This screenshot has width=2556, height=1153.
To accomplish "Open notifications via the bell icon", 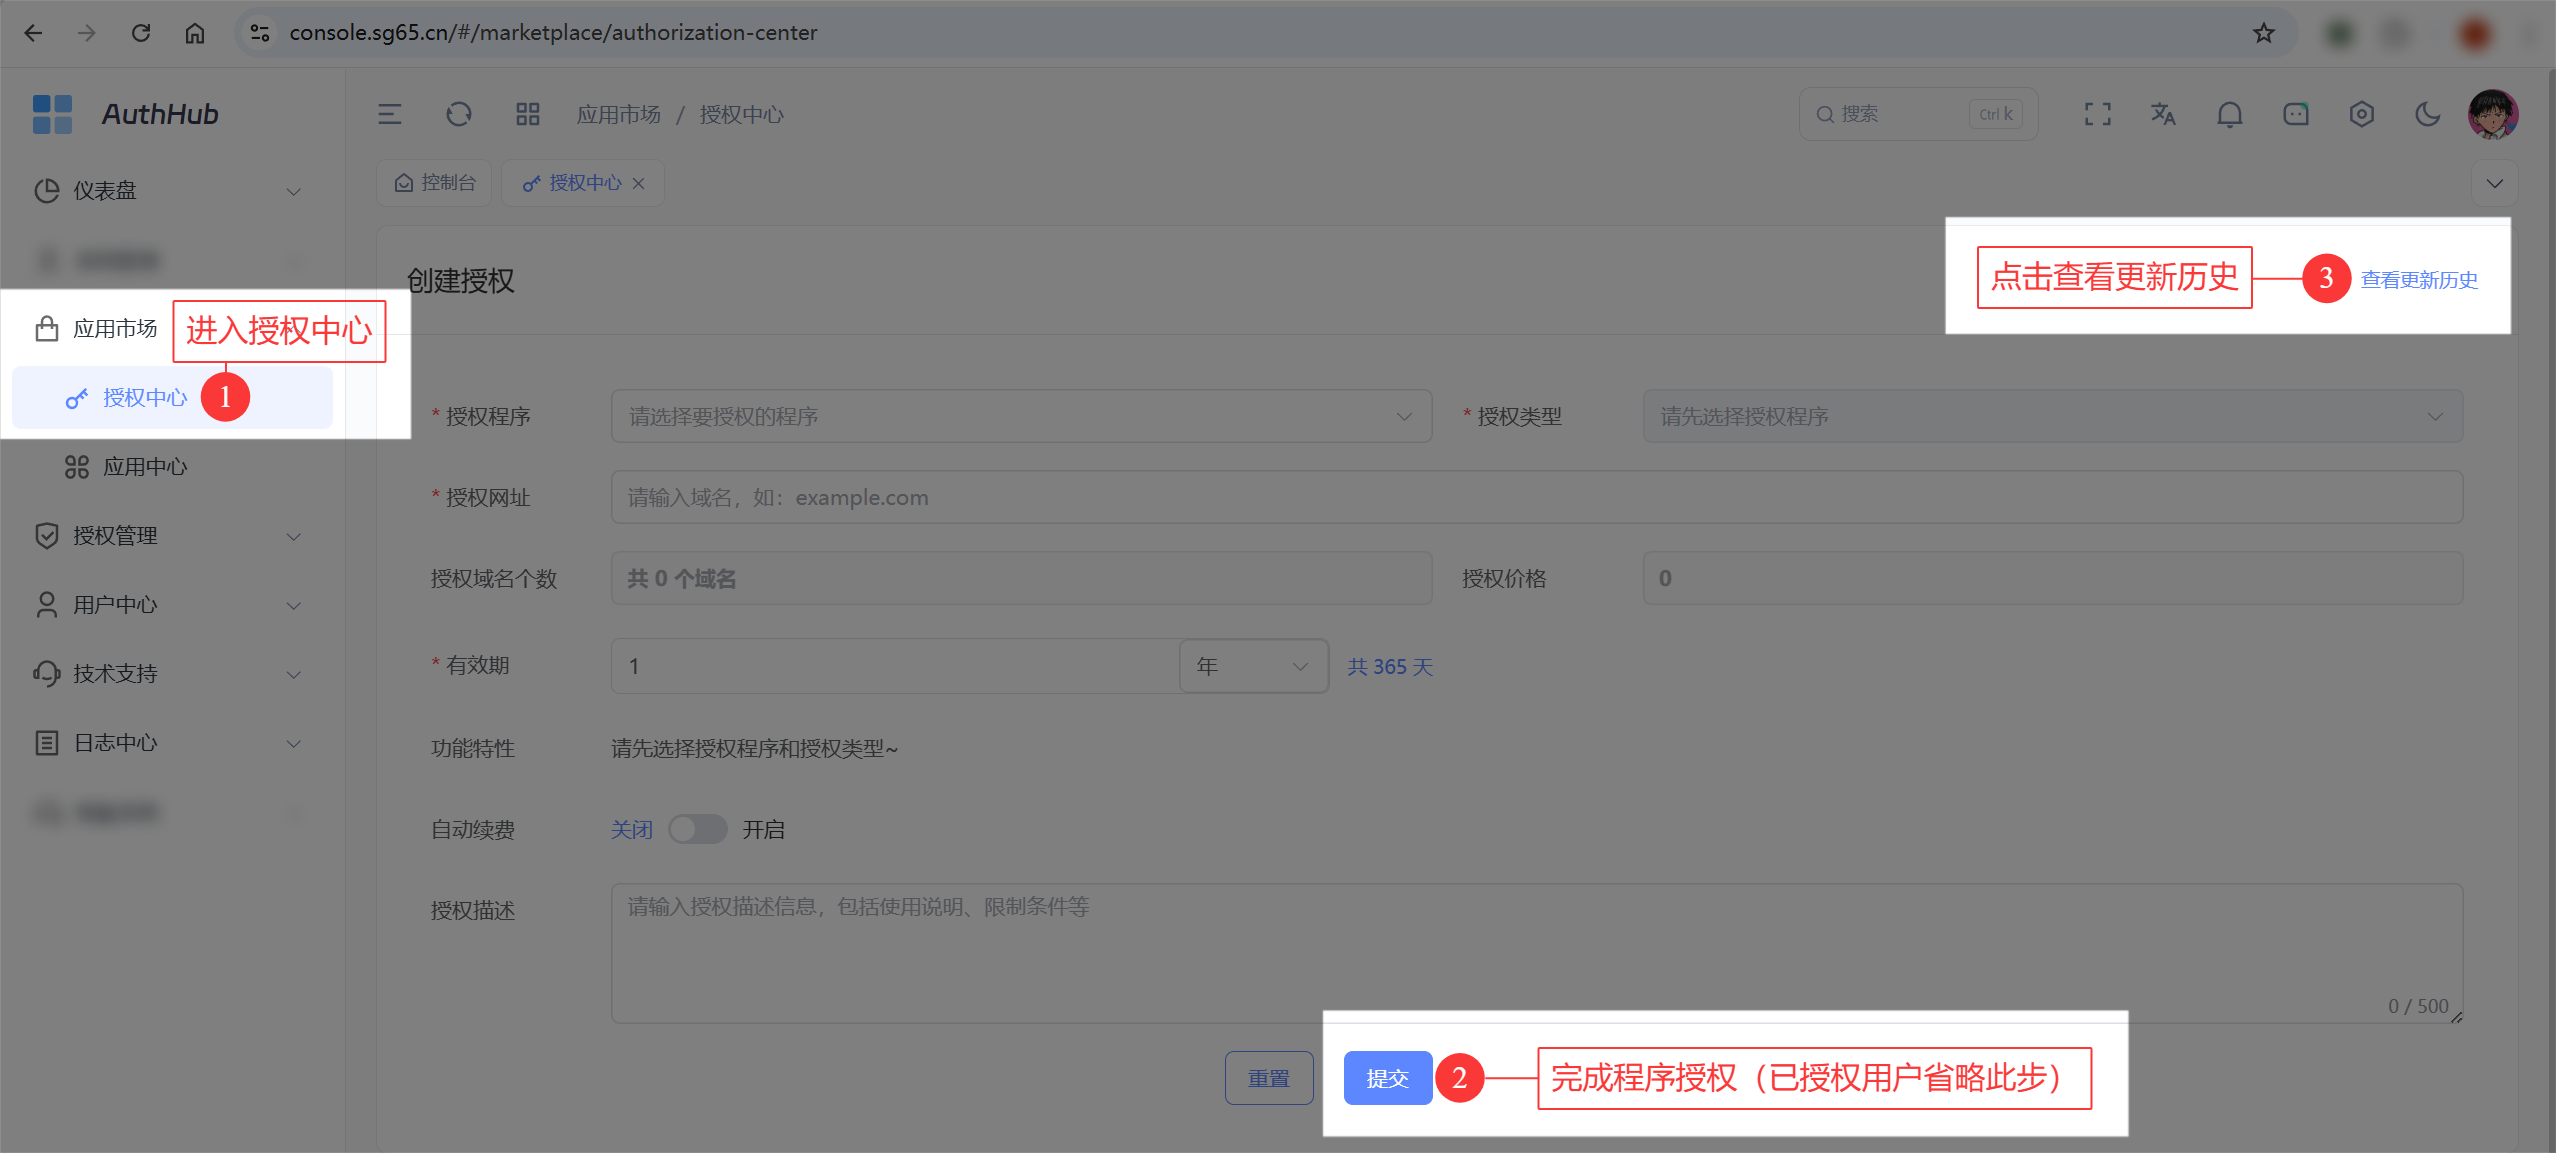I will pyautogui.click(x=2230, y=114).
